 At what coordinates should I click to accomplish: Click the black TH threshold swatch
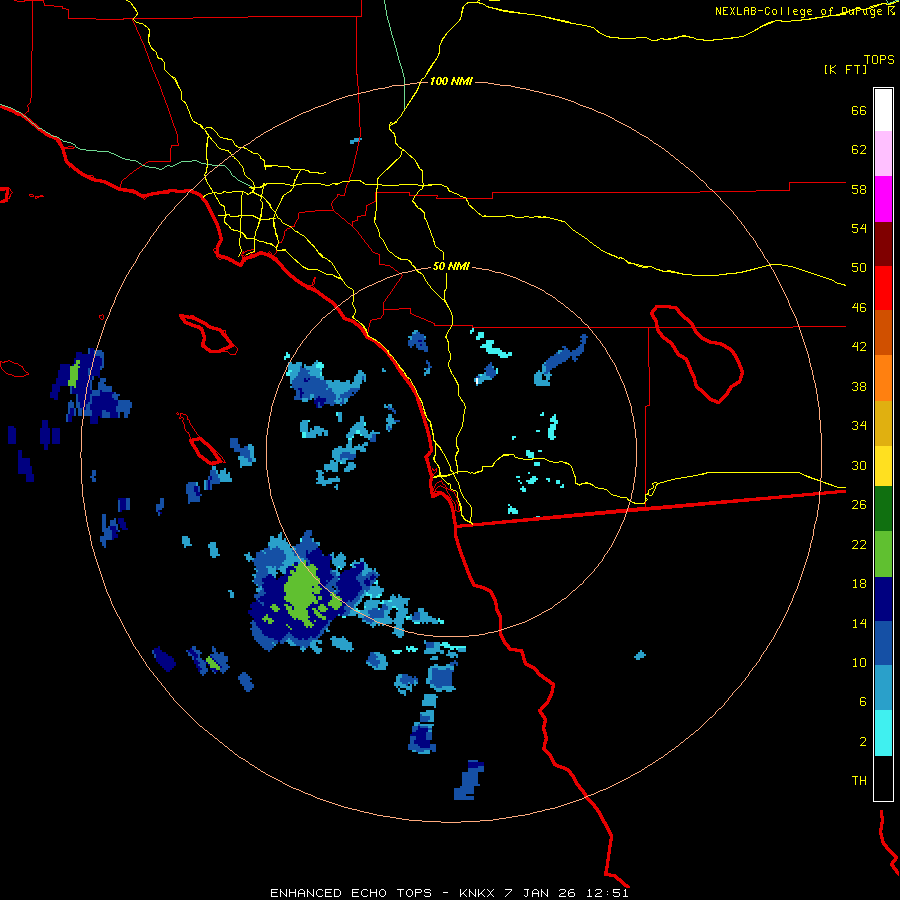coord(883,778)
